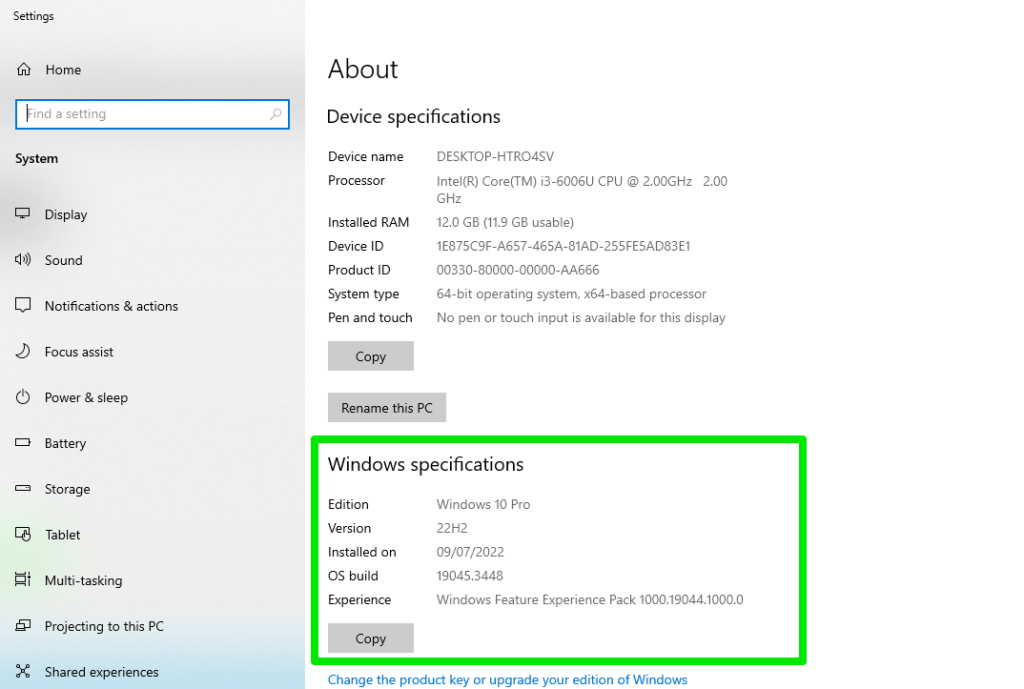Click the Notifications & actions icon
The width and height of the screenshot is (1024, 689).
point(24,306)
